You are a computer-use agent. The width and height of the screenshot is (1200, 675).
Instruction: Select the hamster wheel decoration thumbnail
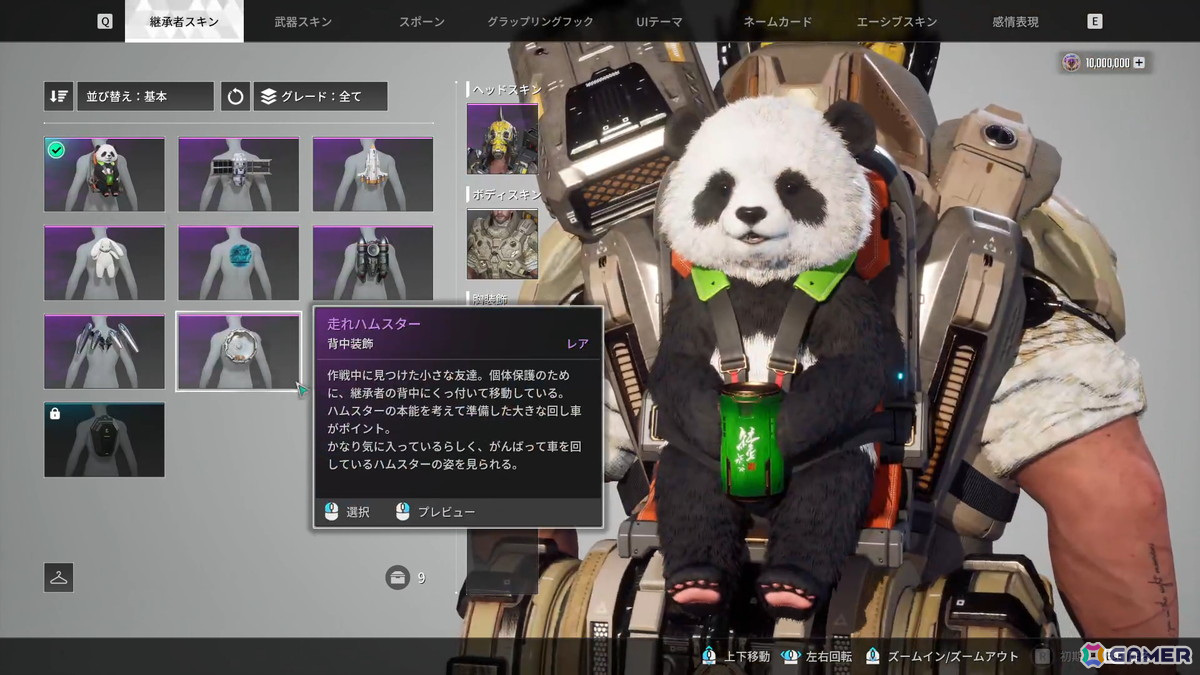pyautogui.click(x=238, y=351)
